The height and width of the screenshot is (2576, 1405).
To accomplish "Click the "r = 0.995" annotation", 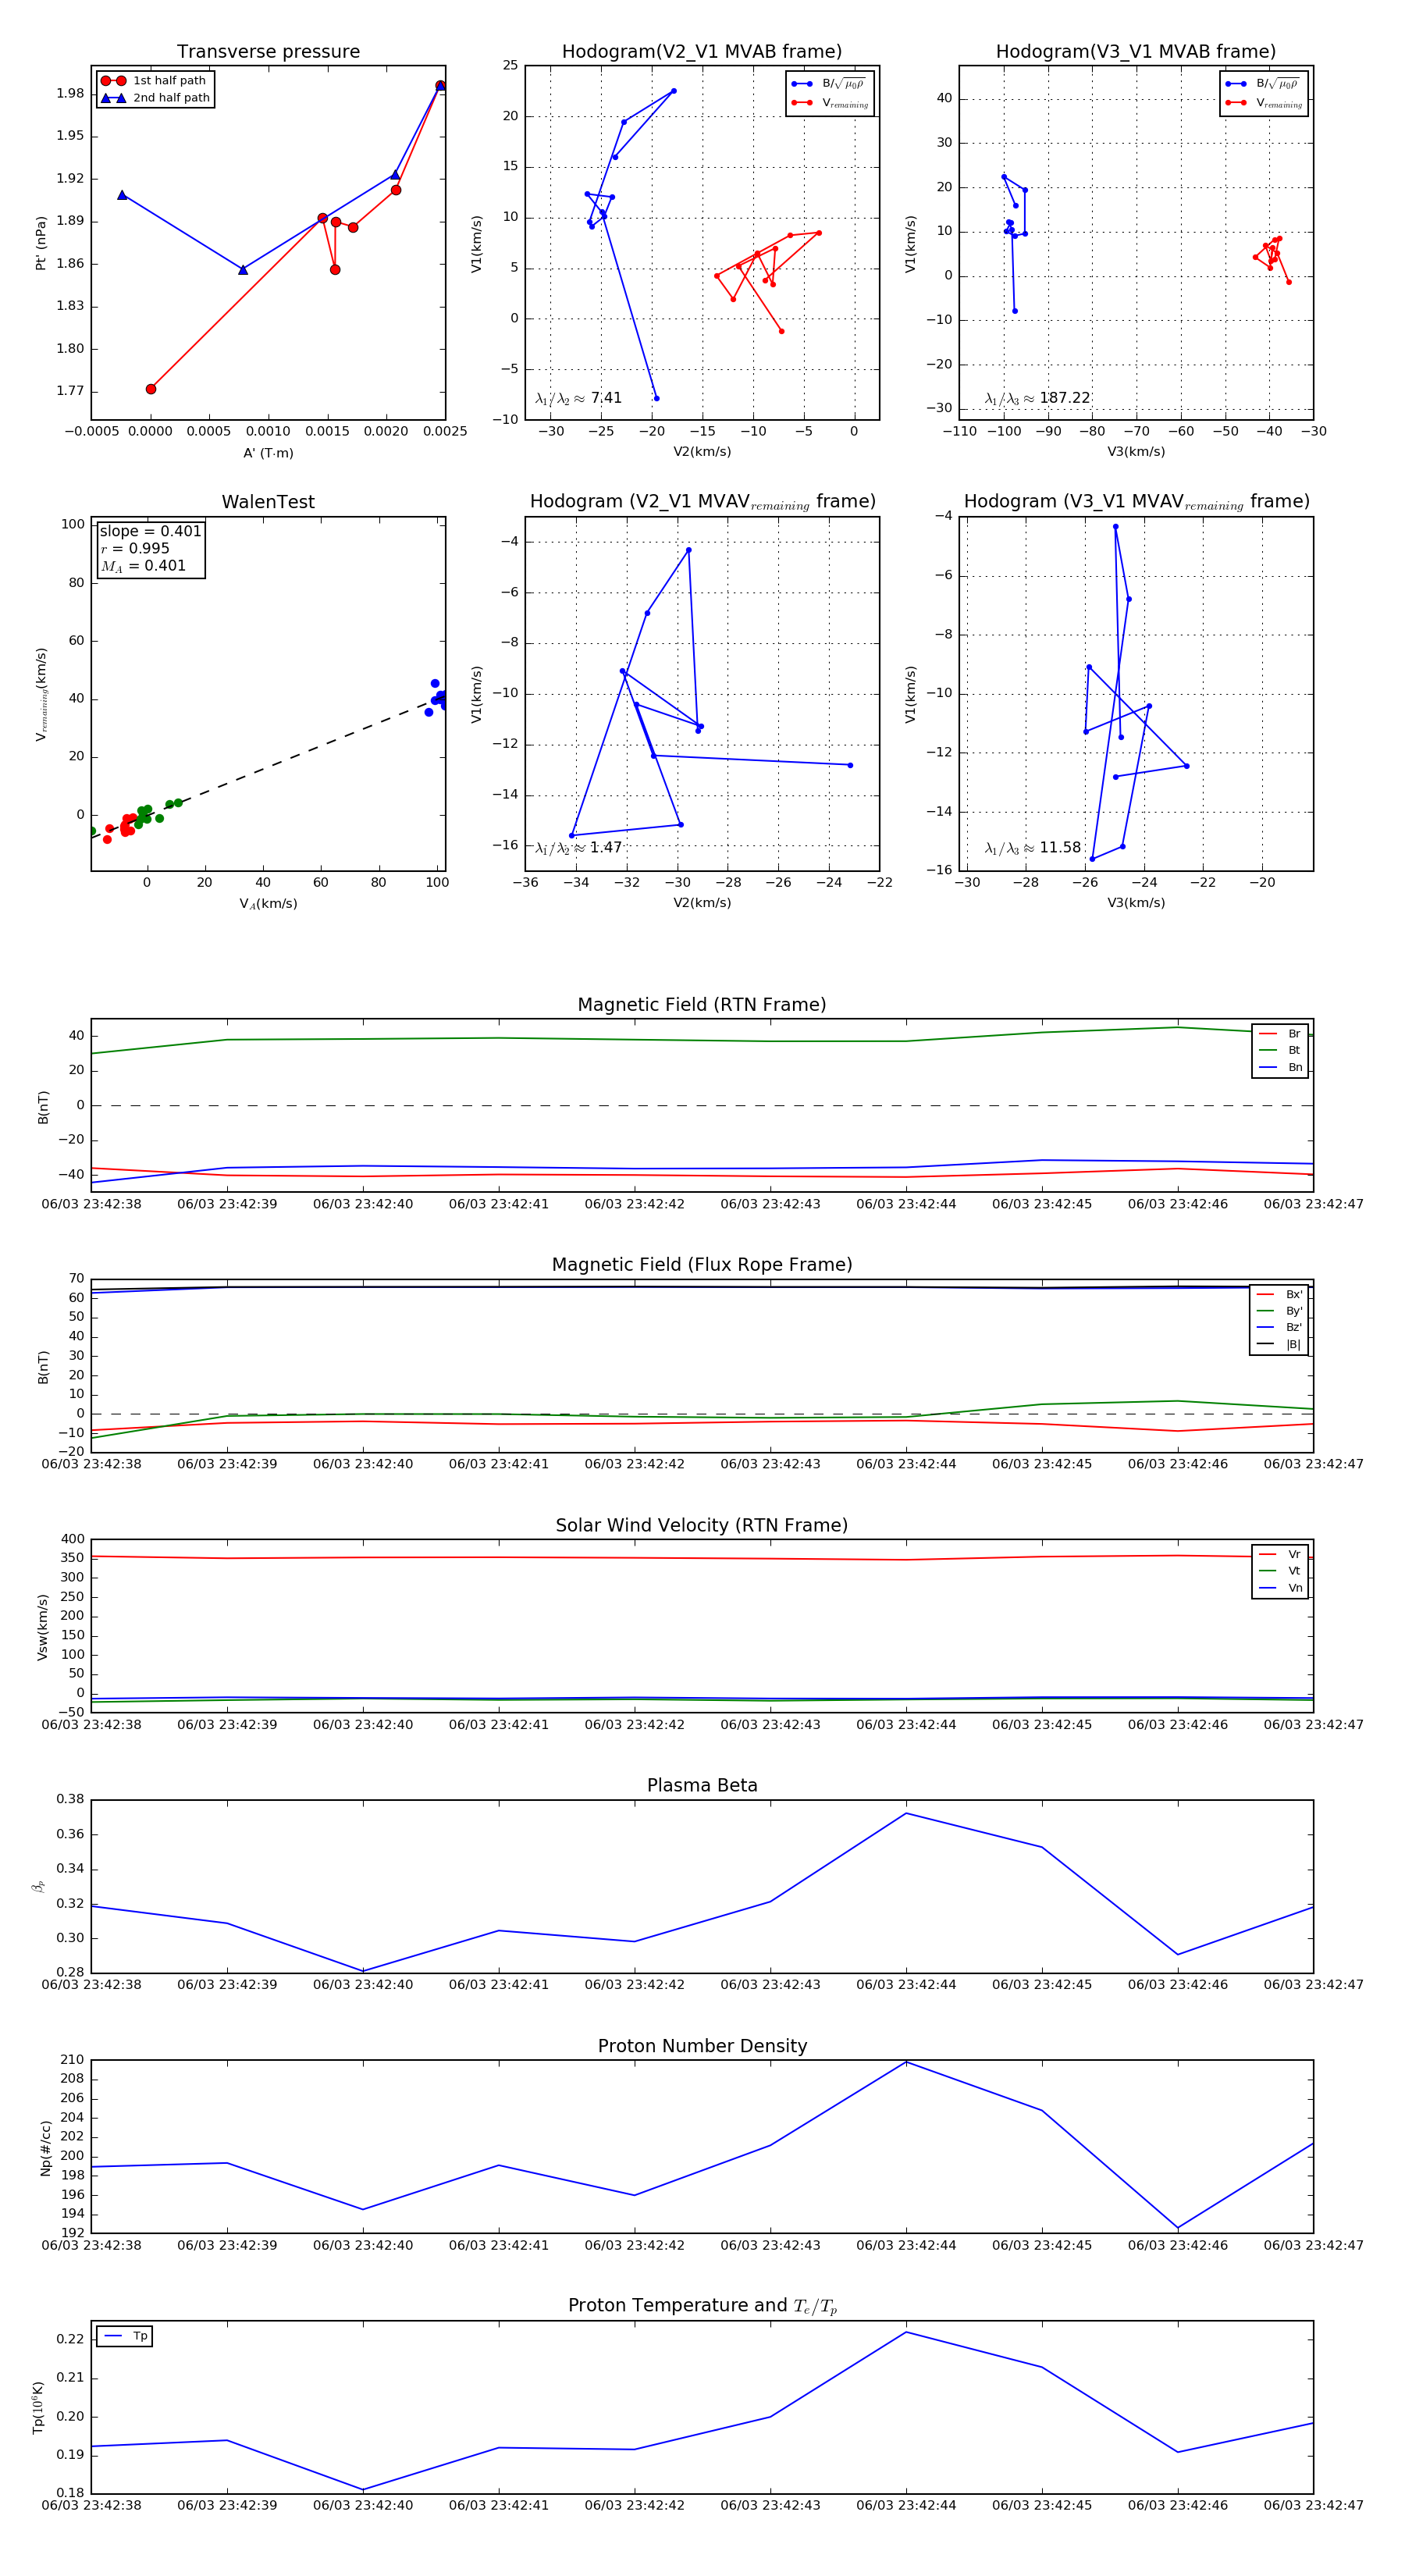I will [x=135, y=548].
